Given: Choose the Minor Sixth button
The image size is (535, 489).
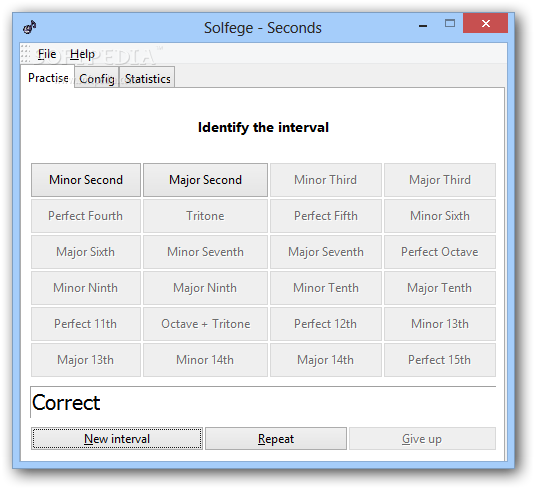Looking at the screenshot, I should click(440, 216).
